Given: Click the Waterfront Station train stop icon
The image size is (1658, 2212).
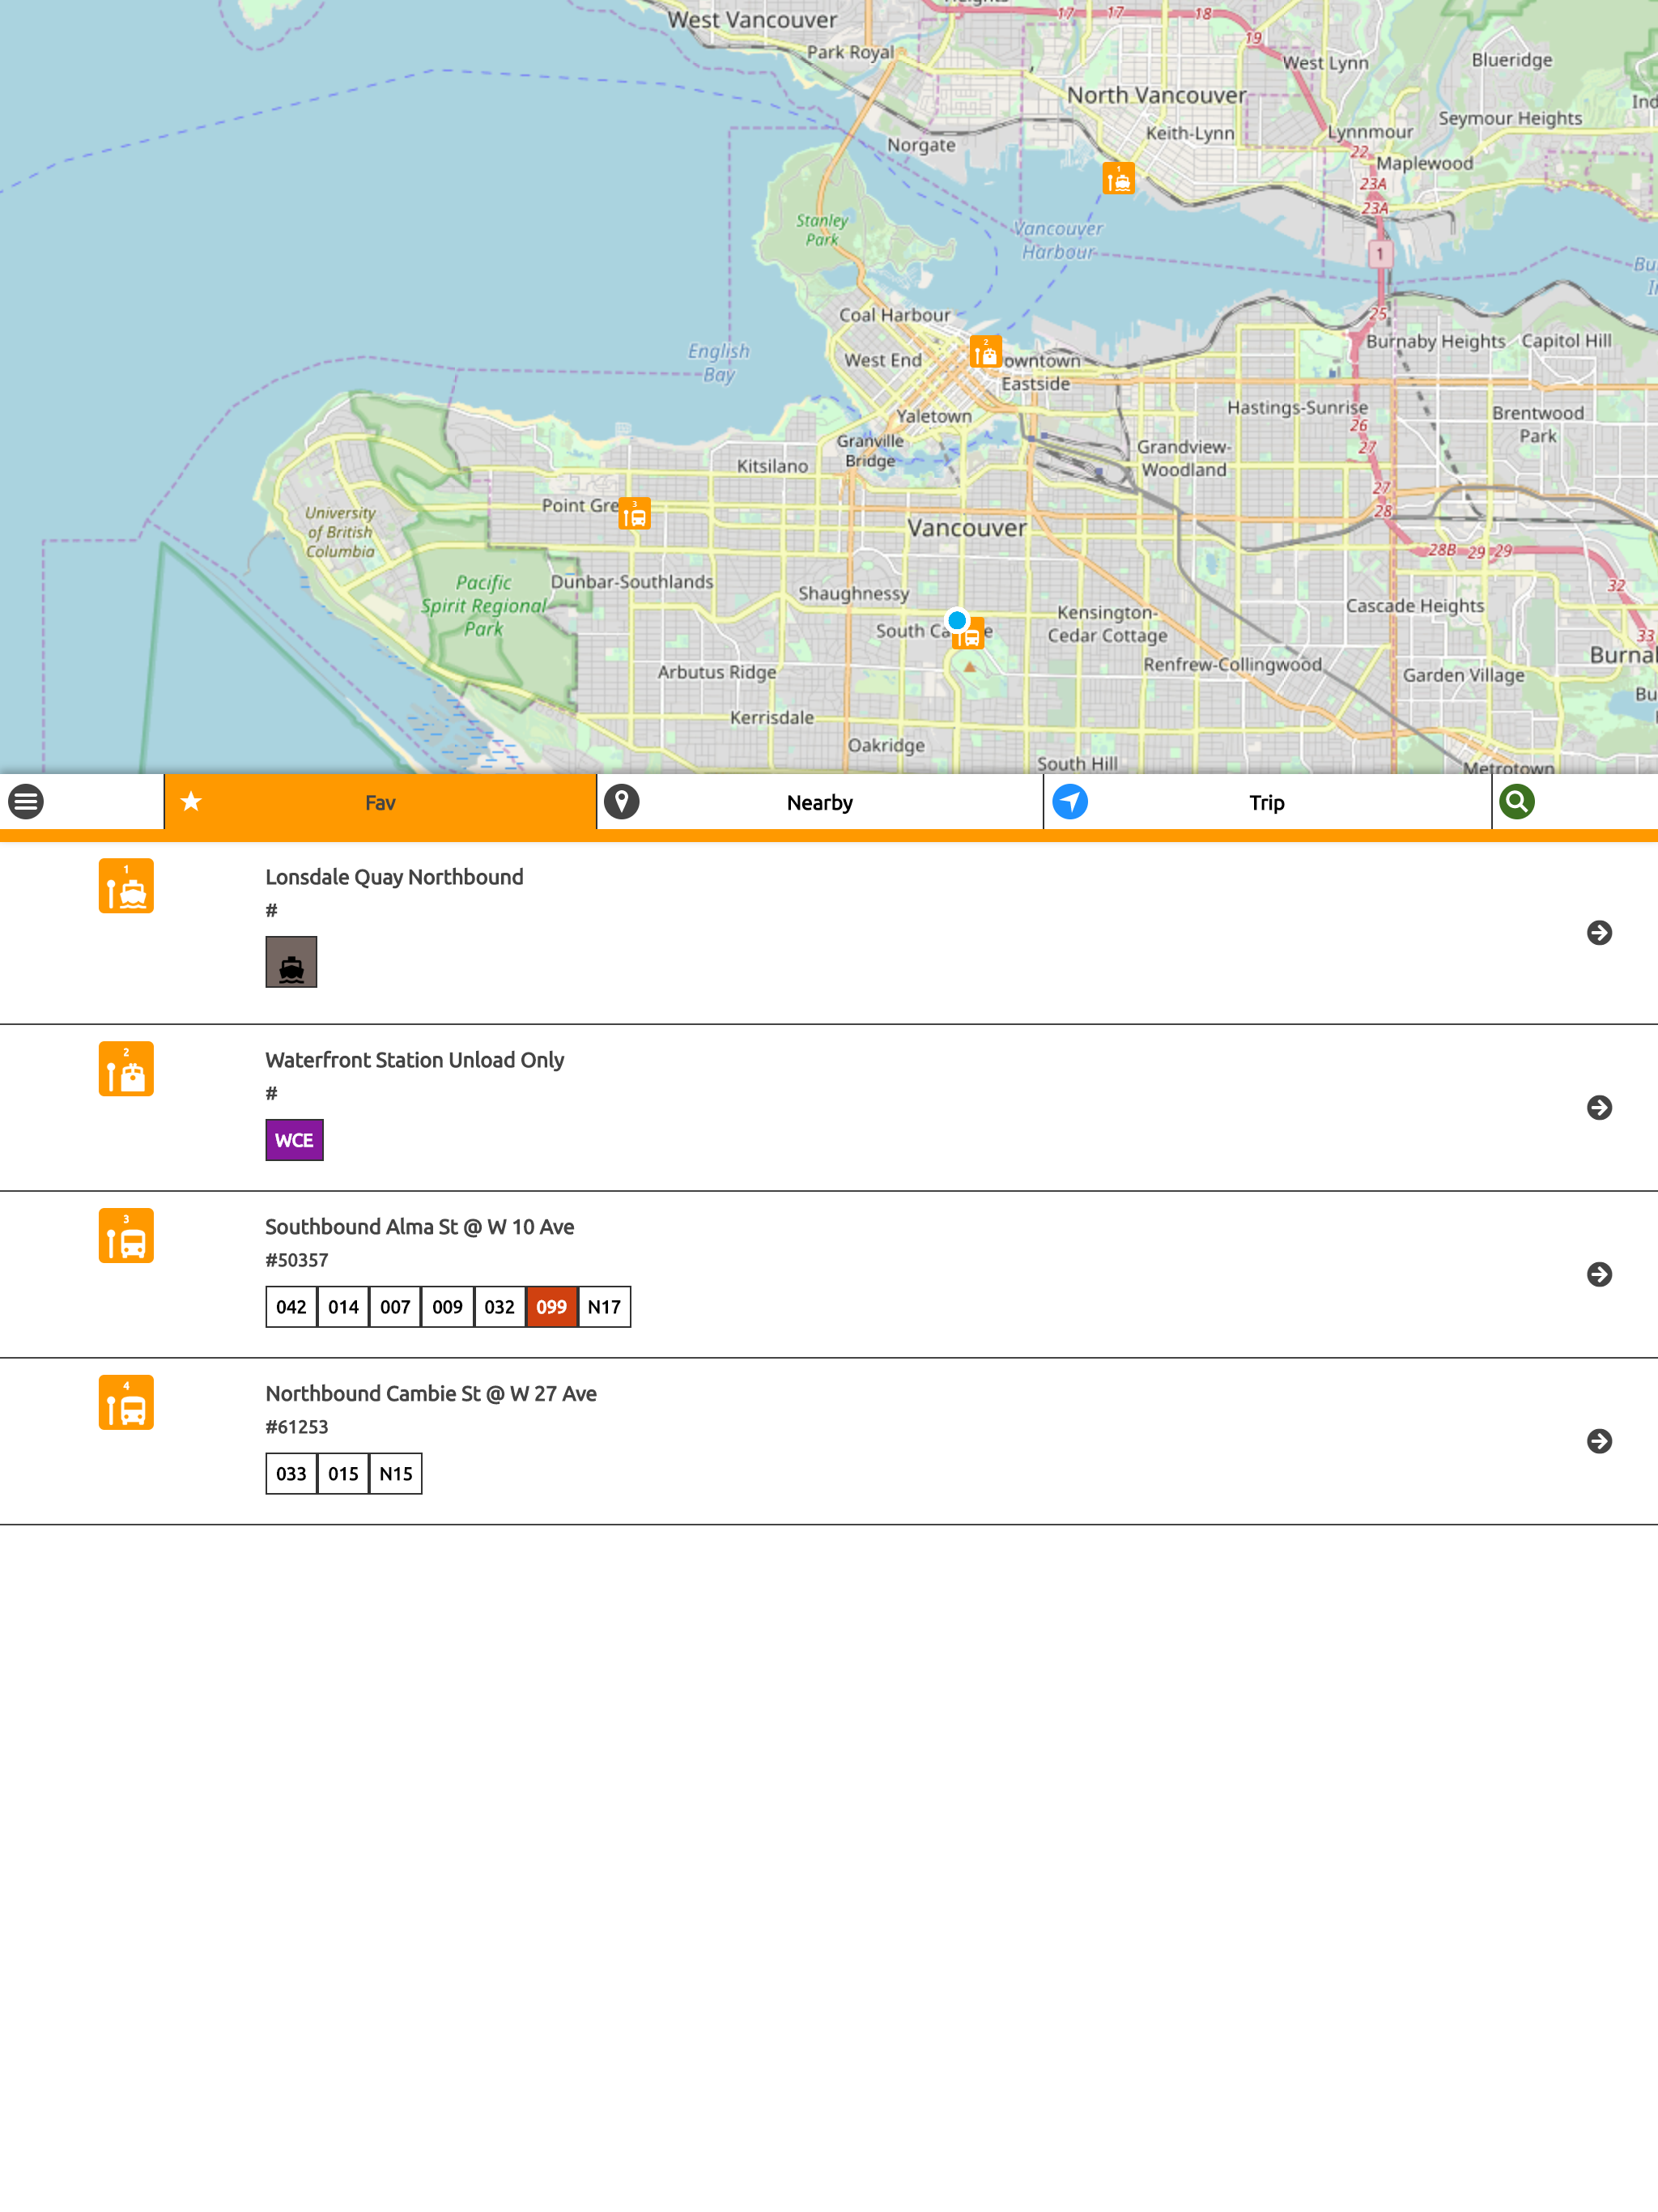Looking at the screenshot, I should pyautogui.click(x=126, y=1069).
